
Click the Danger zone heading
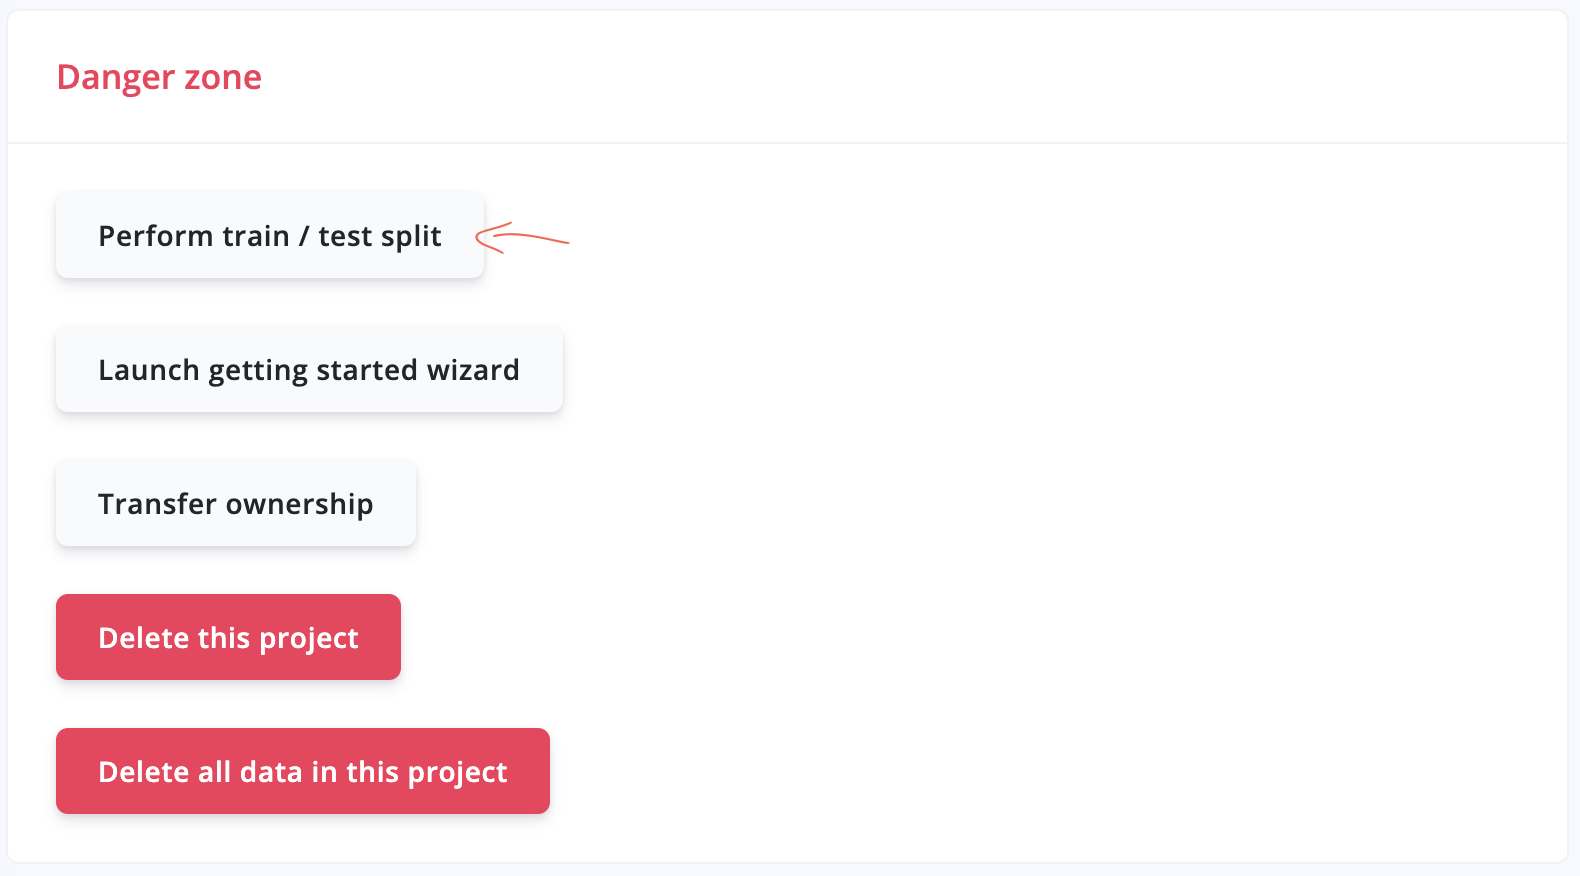tap(159, 77)
